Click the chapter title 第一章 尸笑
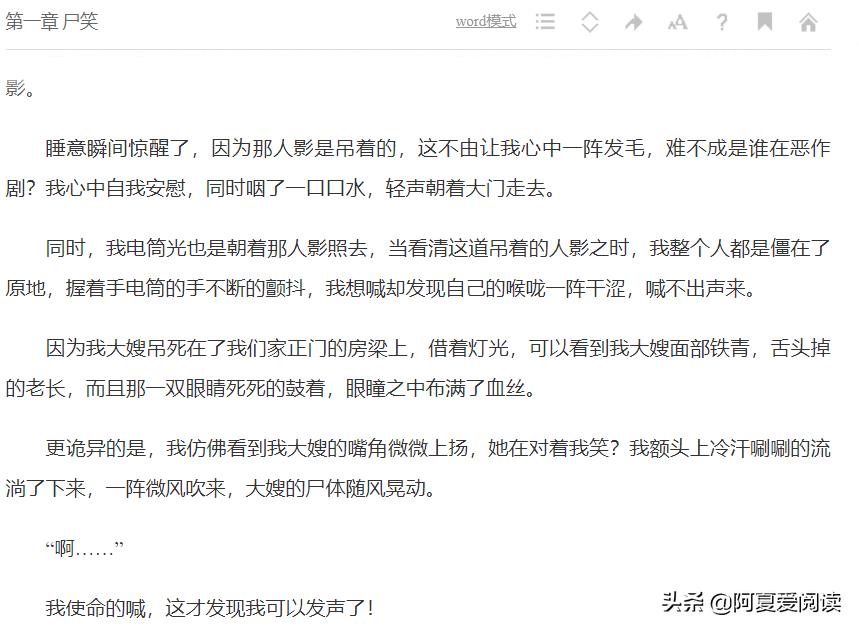Image resolution: width=859 pixels, height=631 pixels. (x=51, y=21)
